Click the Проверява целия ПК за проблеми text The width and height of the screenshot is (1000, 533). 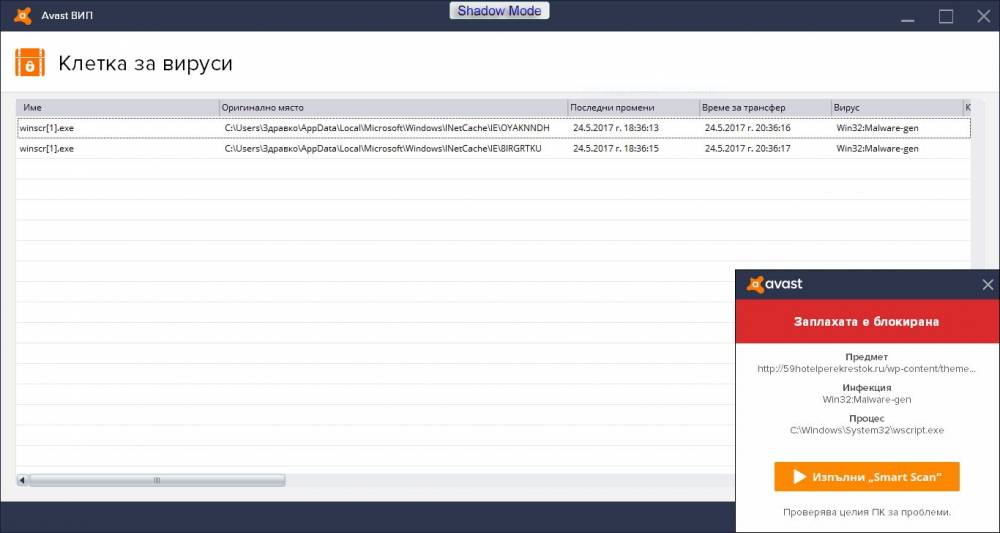coord(867,512)
